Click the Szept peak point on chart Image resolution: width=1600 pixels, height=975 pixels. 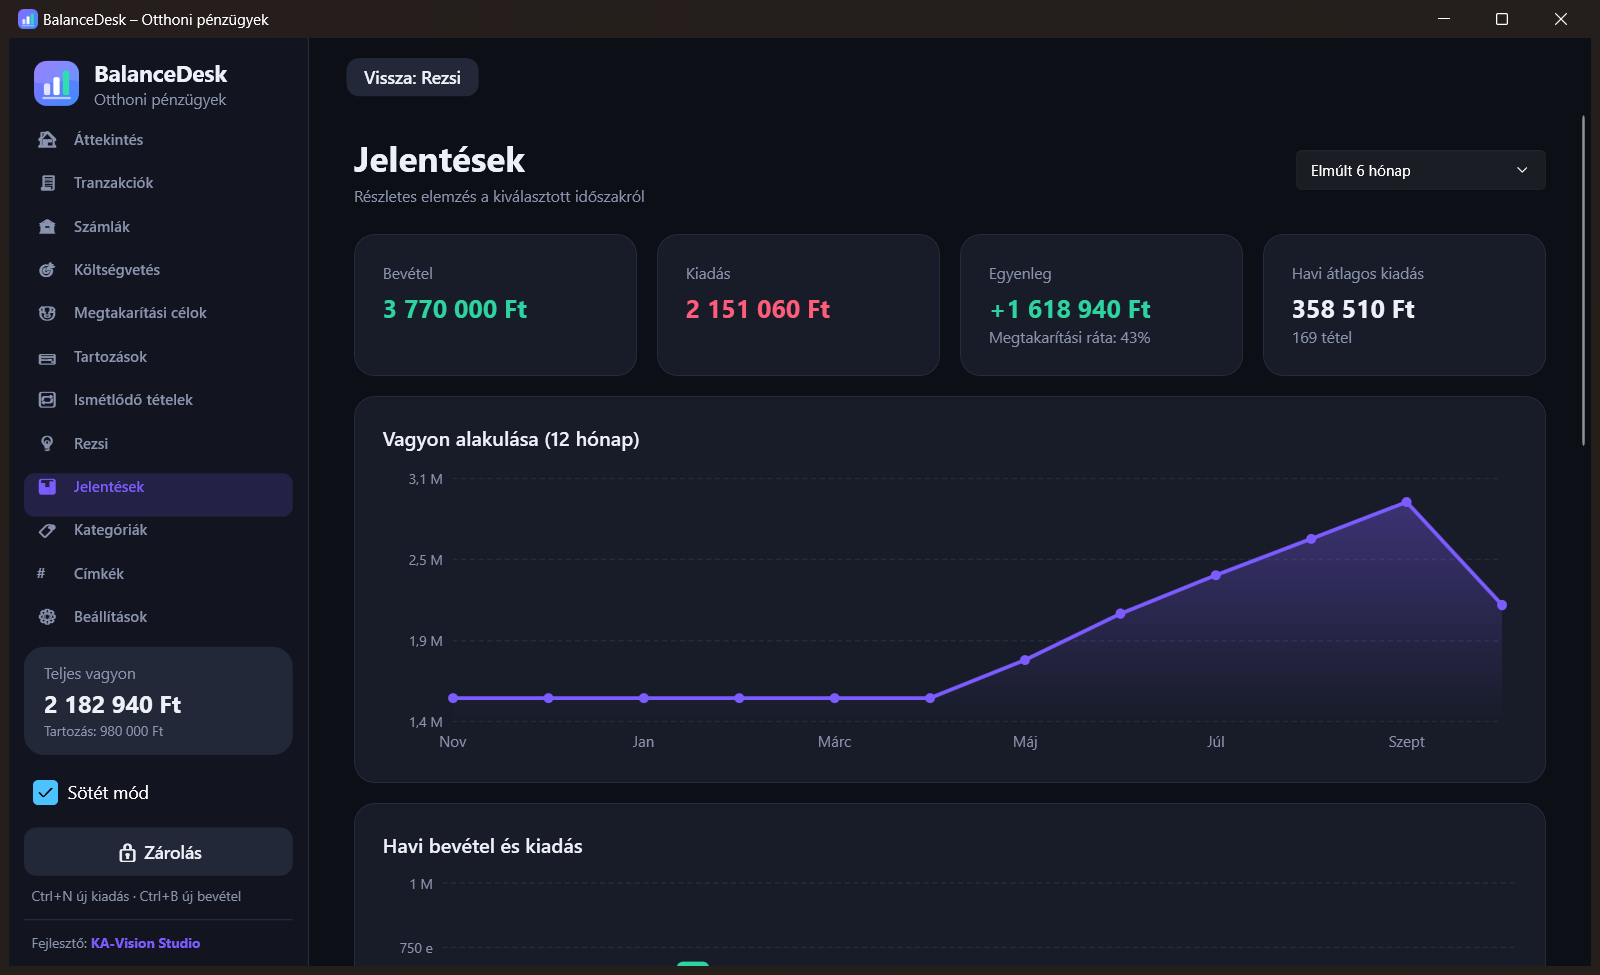(x=1406, y=502)
